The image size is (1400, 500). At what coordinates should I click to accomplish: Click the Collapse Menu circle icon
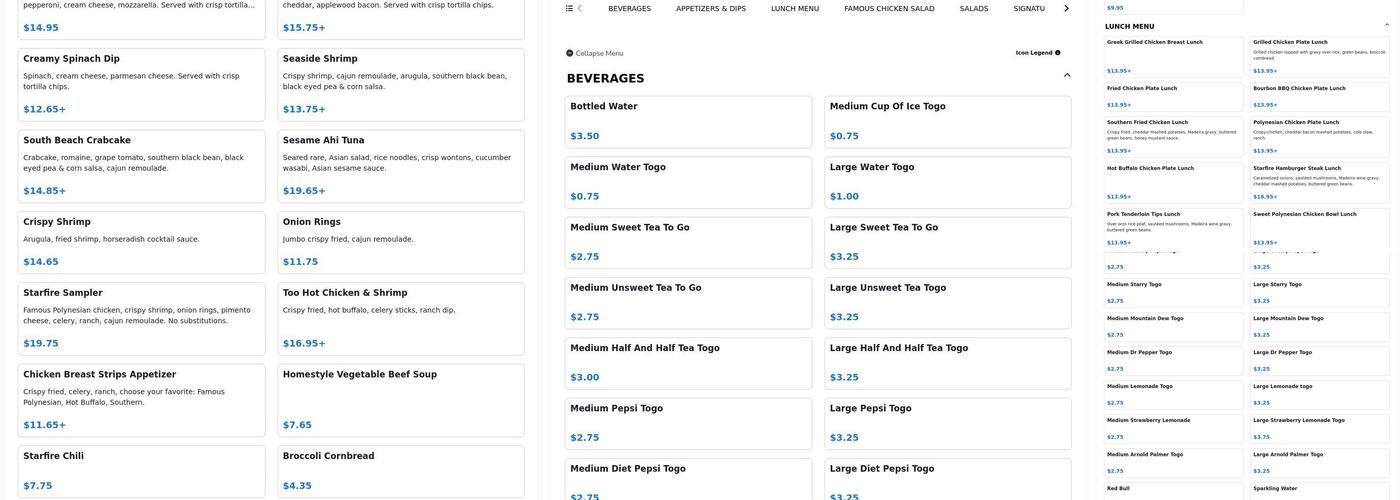pos(570,53)
